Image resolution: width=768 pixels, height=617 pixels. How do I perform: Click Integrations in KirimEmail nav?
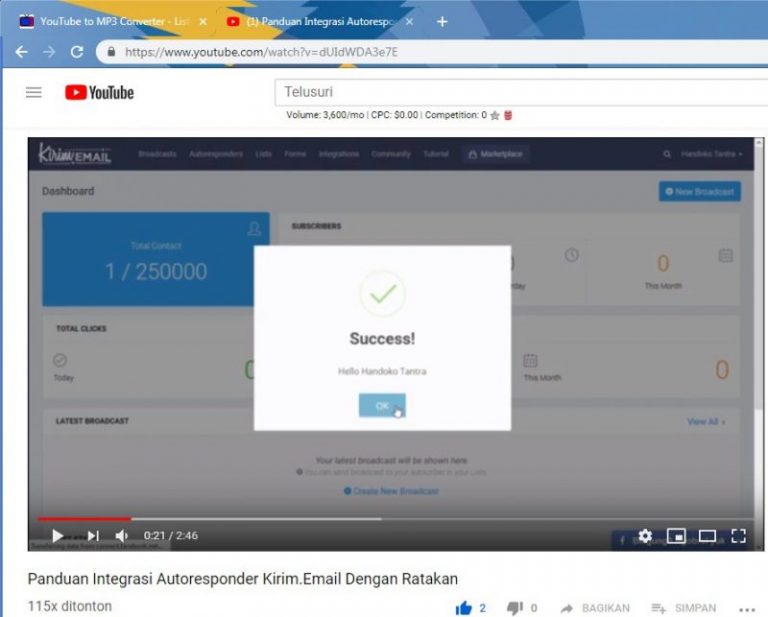click(x=338, y=154)
